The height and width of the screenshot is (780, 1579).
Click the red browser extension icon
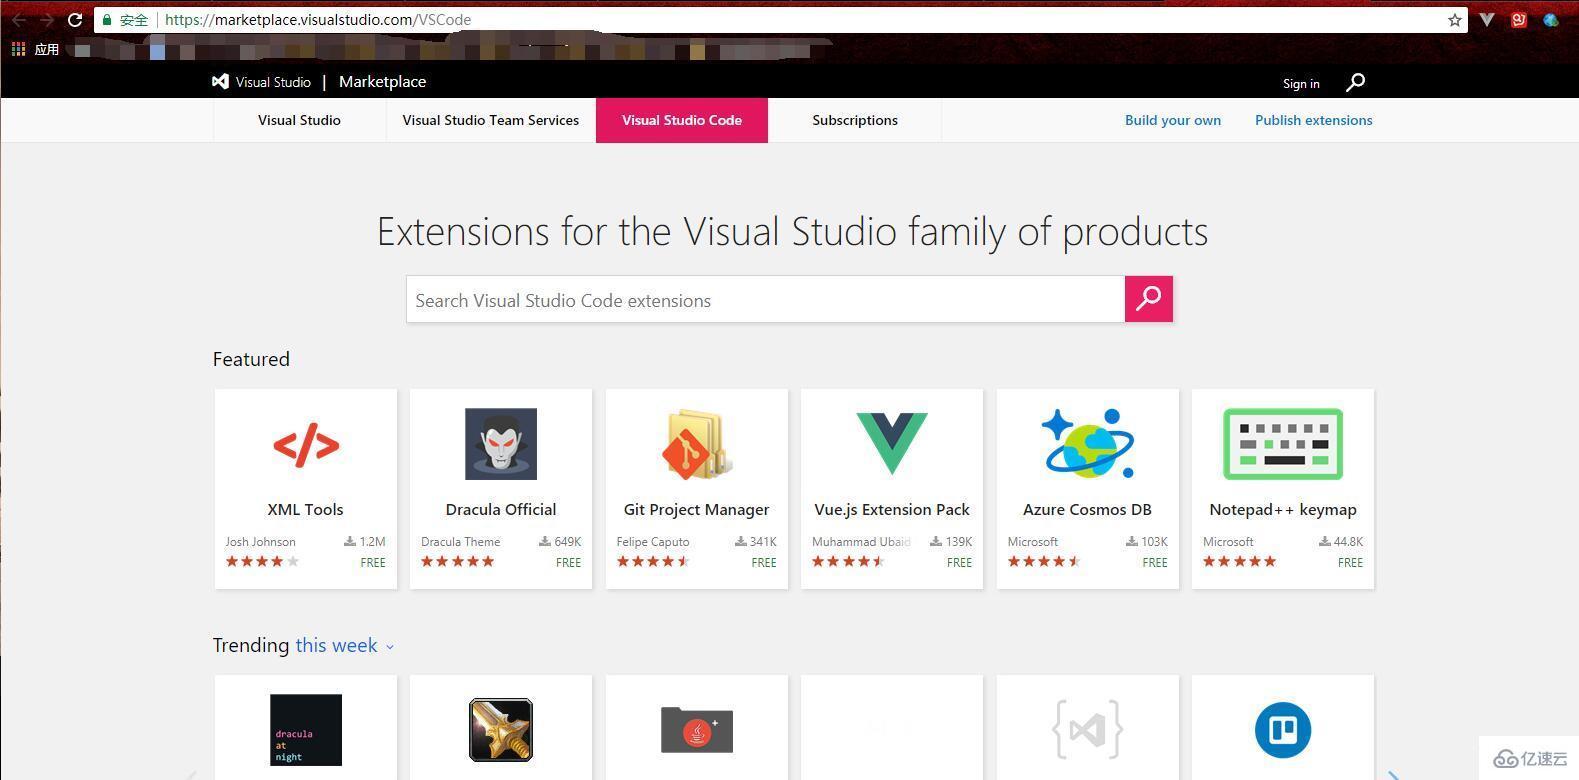click(x=1519, y=19)
